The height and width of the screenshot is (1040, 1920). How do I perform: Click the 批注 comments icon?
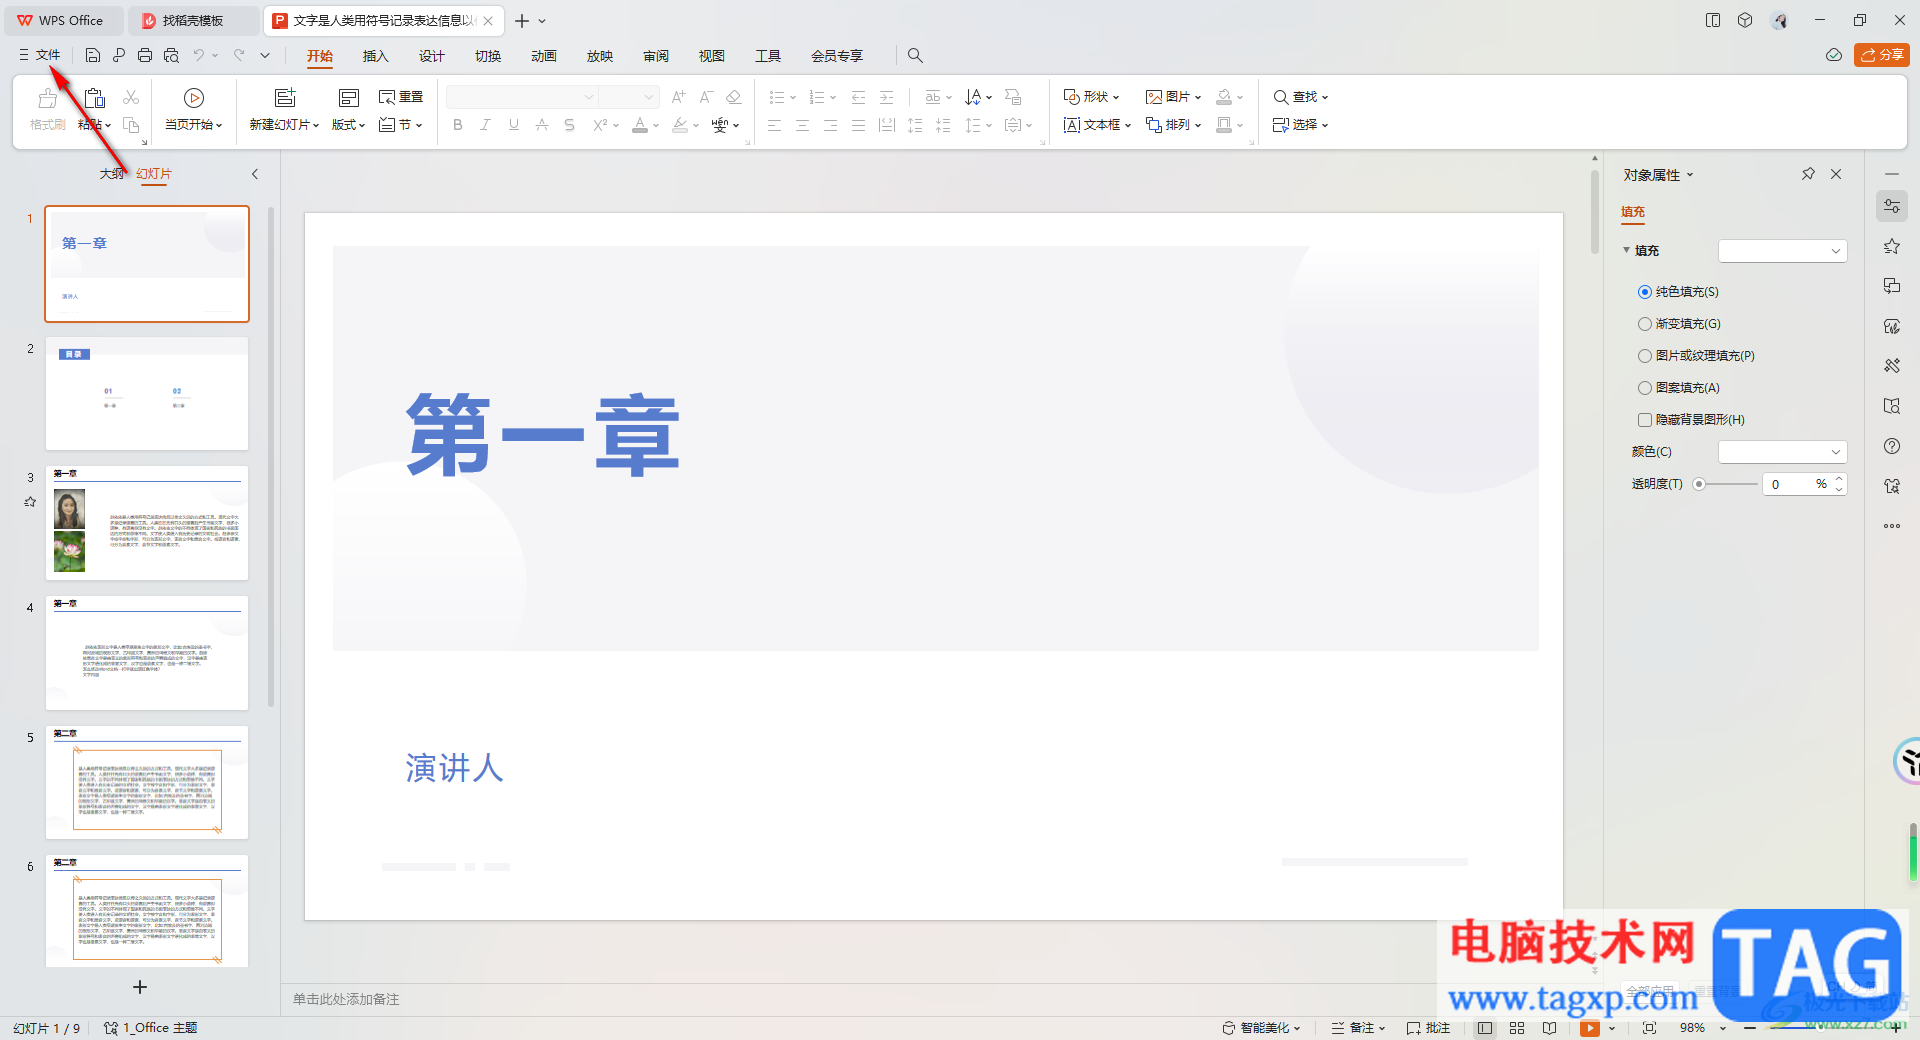coord(1428,1028)
